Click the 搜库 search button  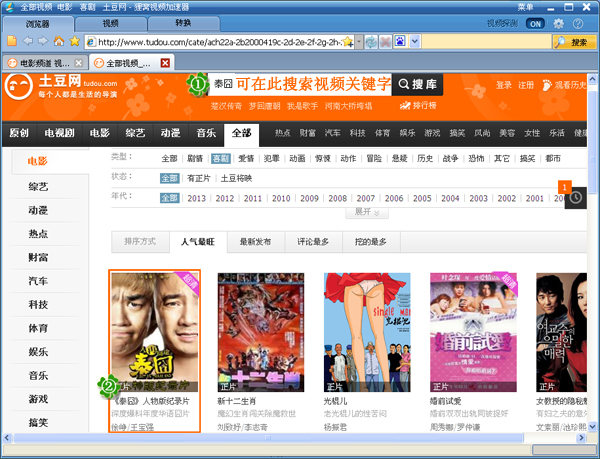tap(417, 84)
